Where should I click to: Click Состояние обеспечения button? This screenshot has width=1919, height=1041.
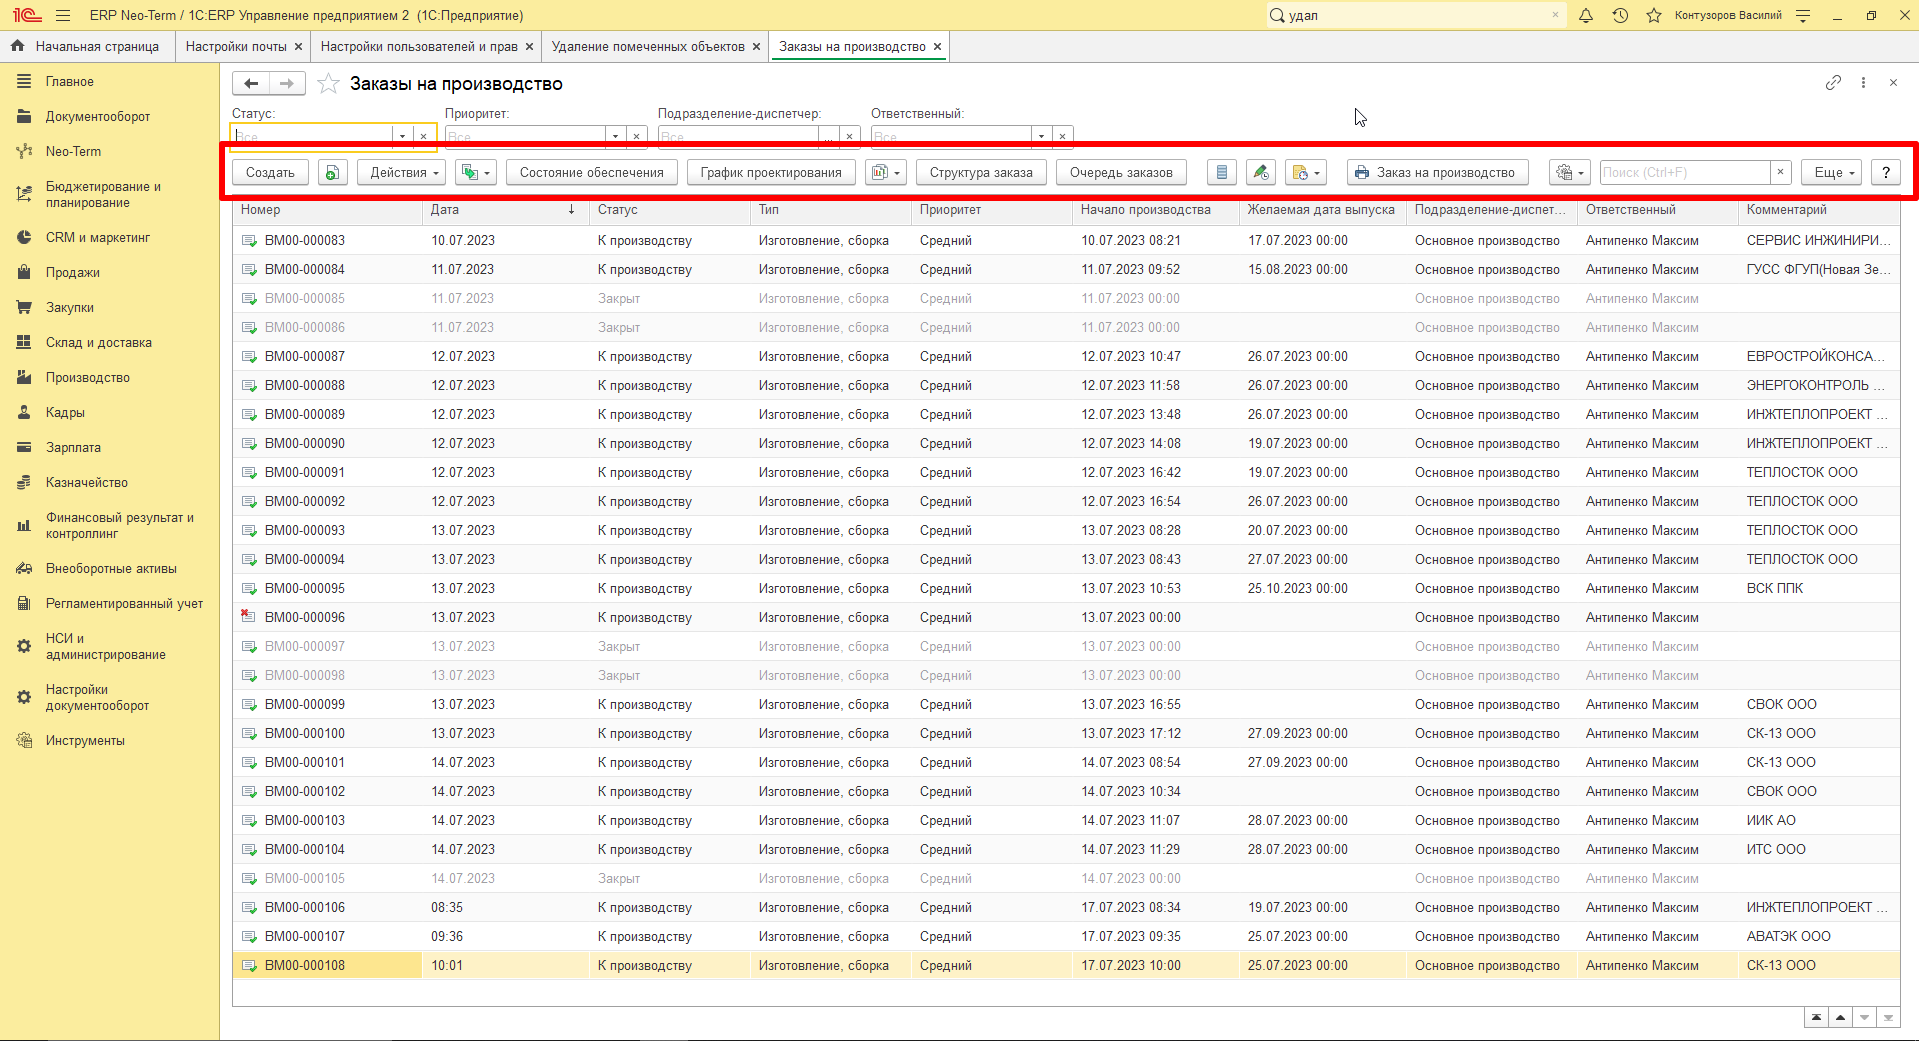(x=592, y=173)
